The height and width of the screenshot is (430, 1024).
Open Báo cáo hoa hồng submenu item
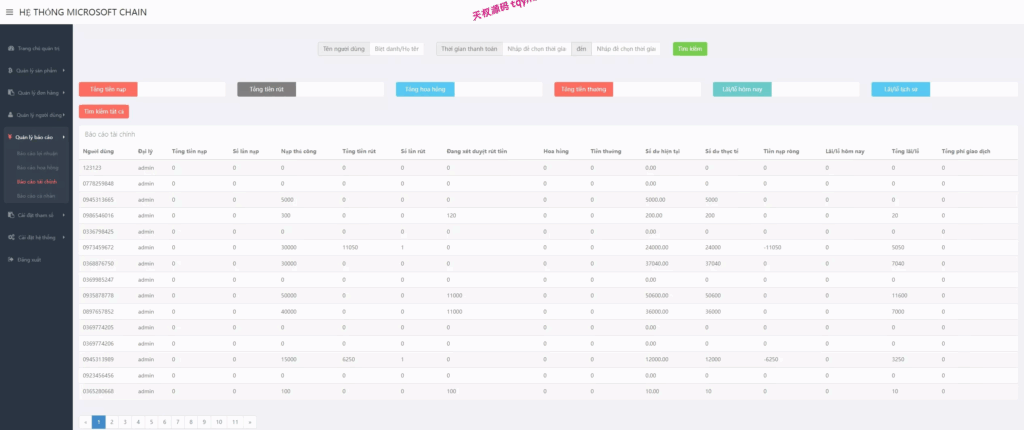click(36, 168)
